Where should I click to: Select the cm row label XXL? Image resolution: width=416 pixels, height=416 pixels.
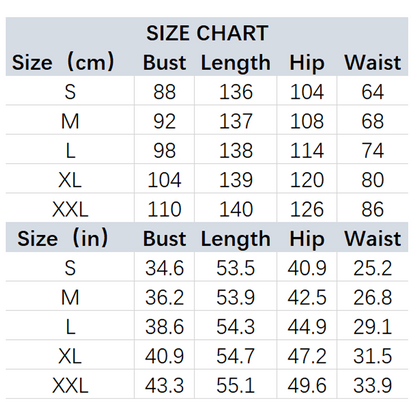click(70, 209)
